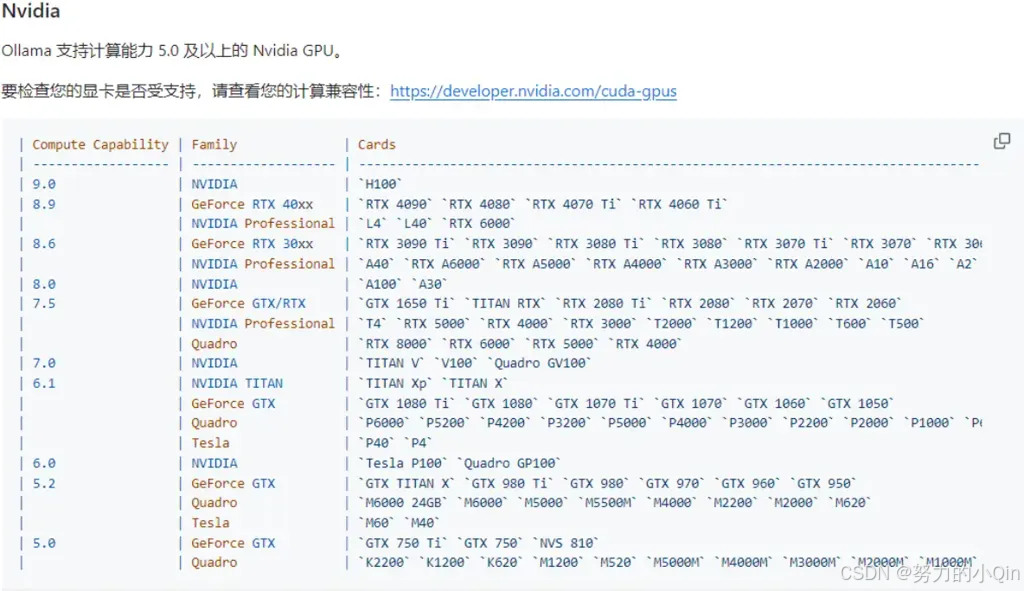Select the '7.5' compute capability cell
The width and height of the screenshot is (1024, 591).
(44, 304)
